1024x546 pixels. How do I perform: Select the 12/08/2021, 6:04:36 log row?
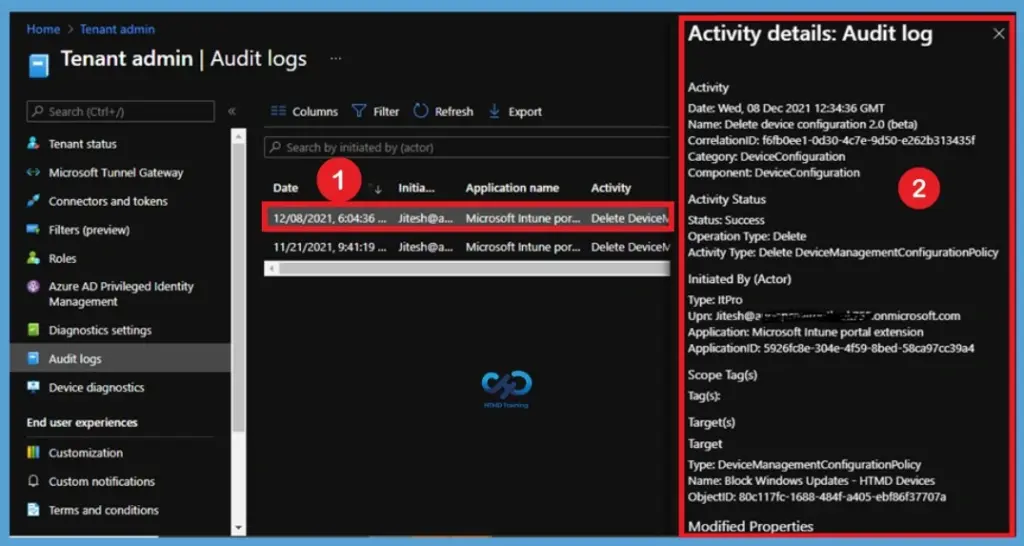(x=468, y=218)
